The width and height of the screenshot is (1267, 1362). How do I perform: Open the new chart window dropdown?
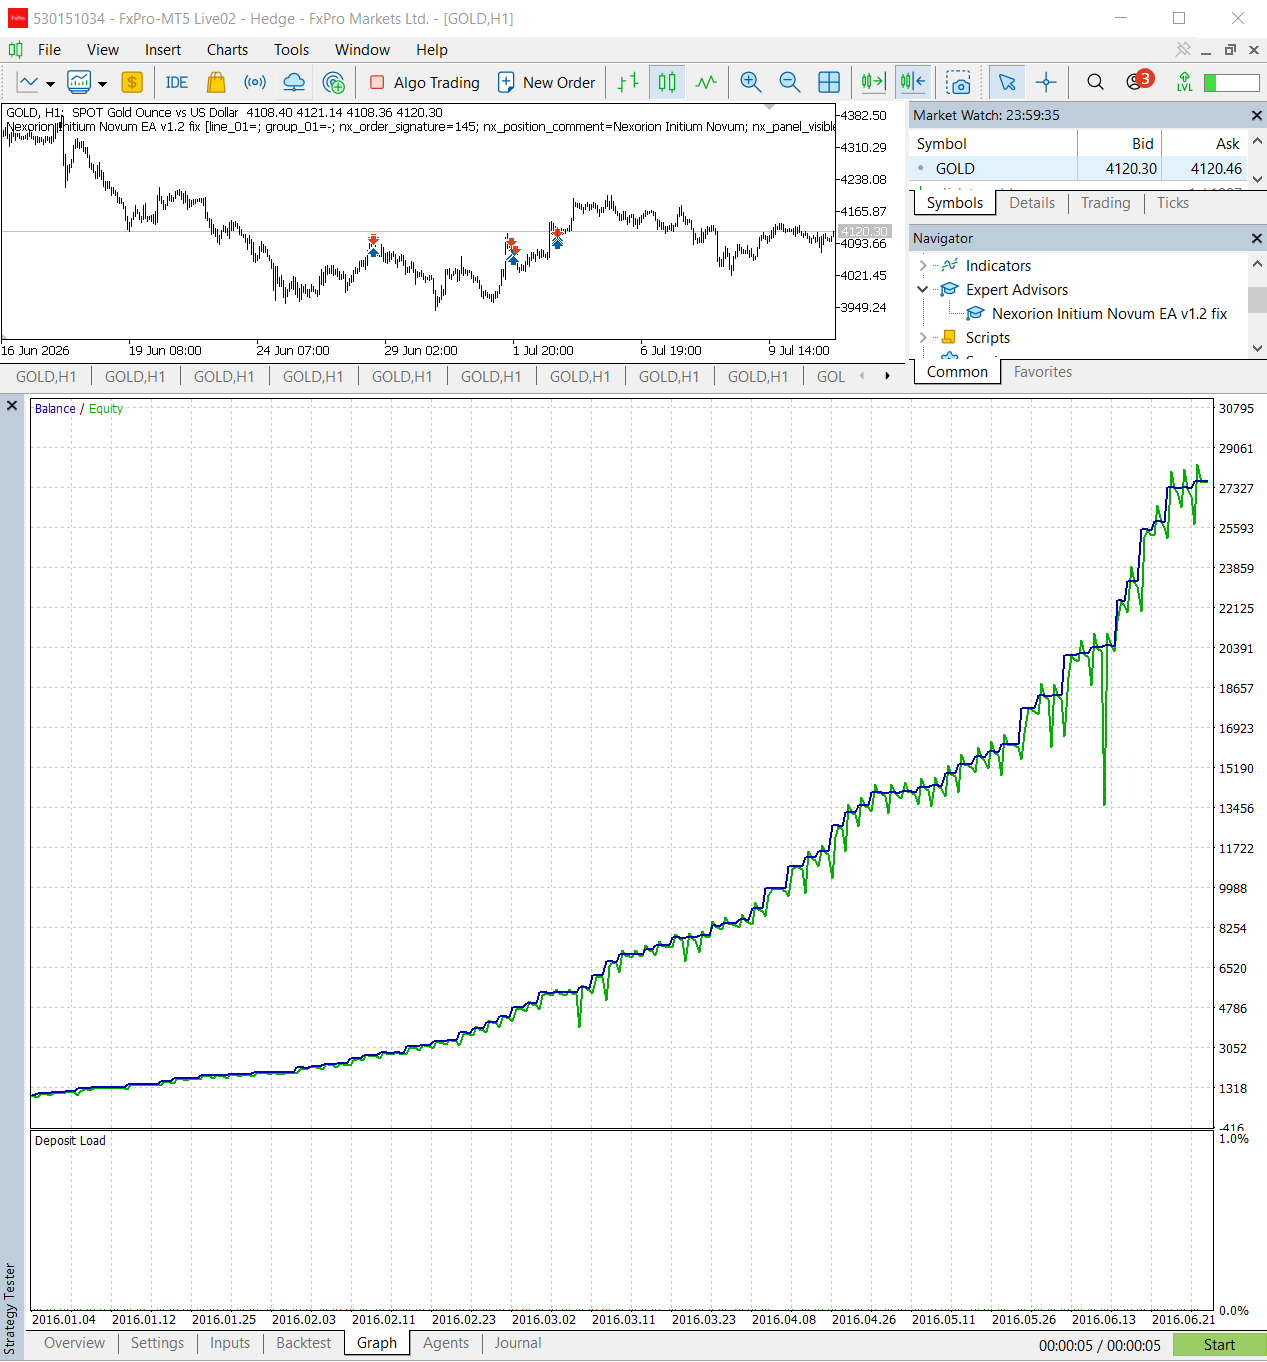[x=102, y=84]
